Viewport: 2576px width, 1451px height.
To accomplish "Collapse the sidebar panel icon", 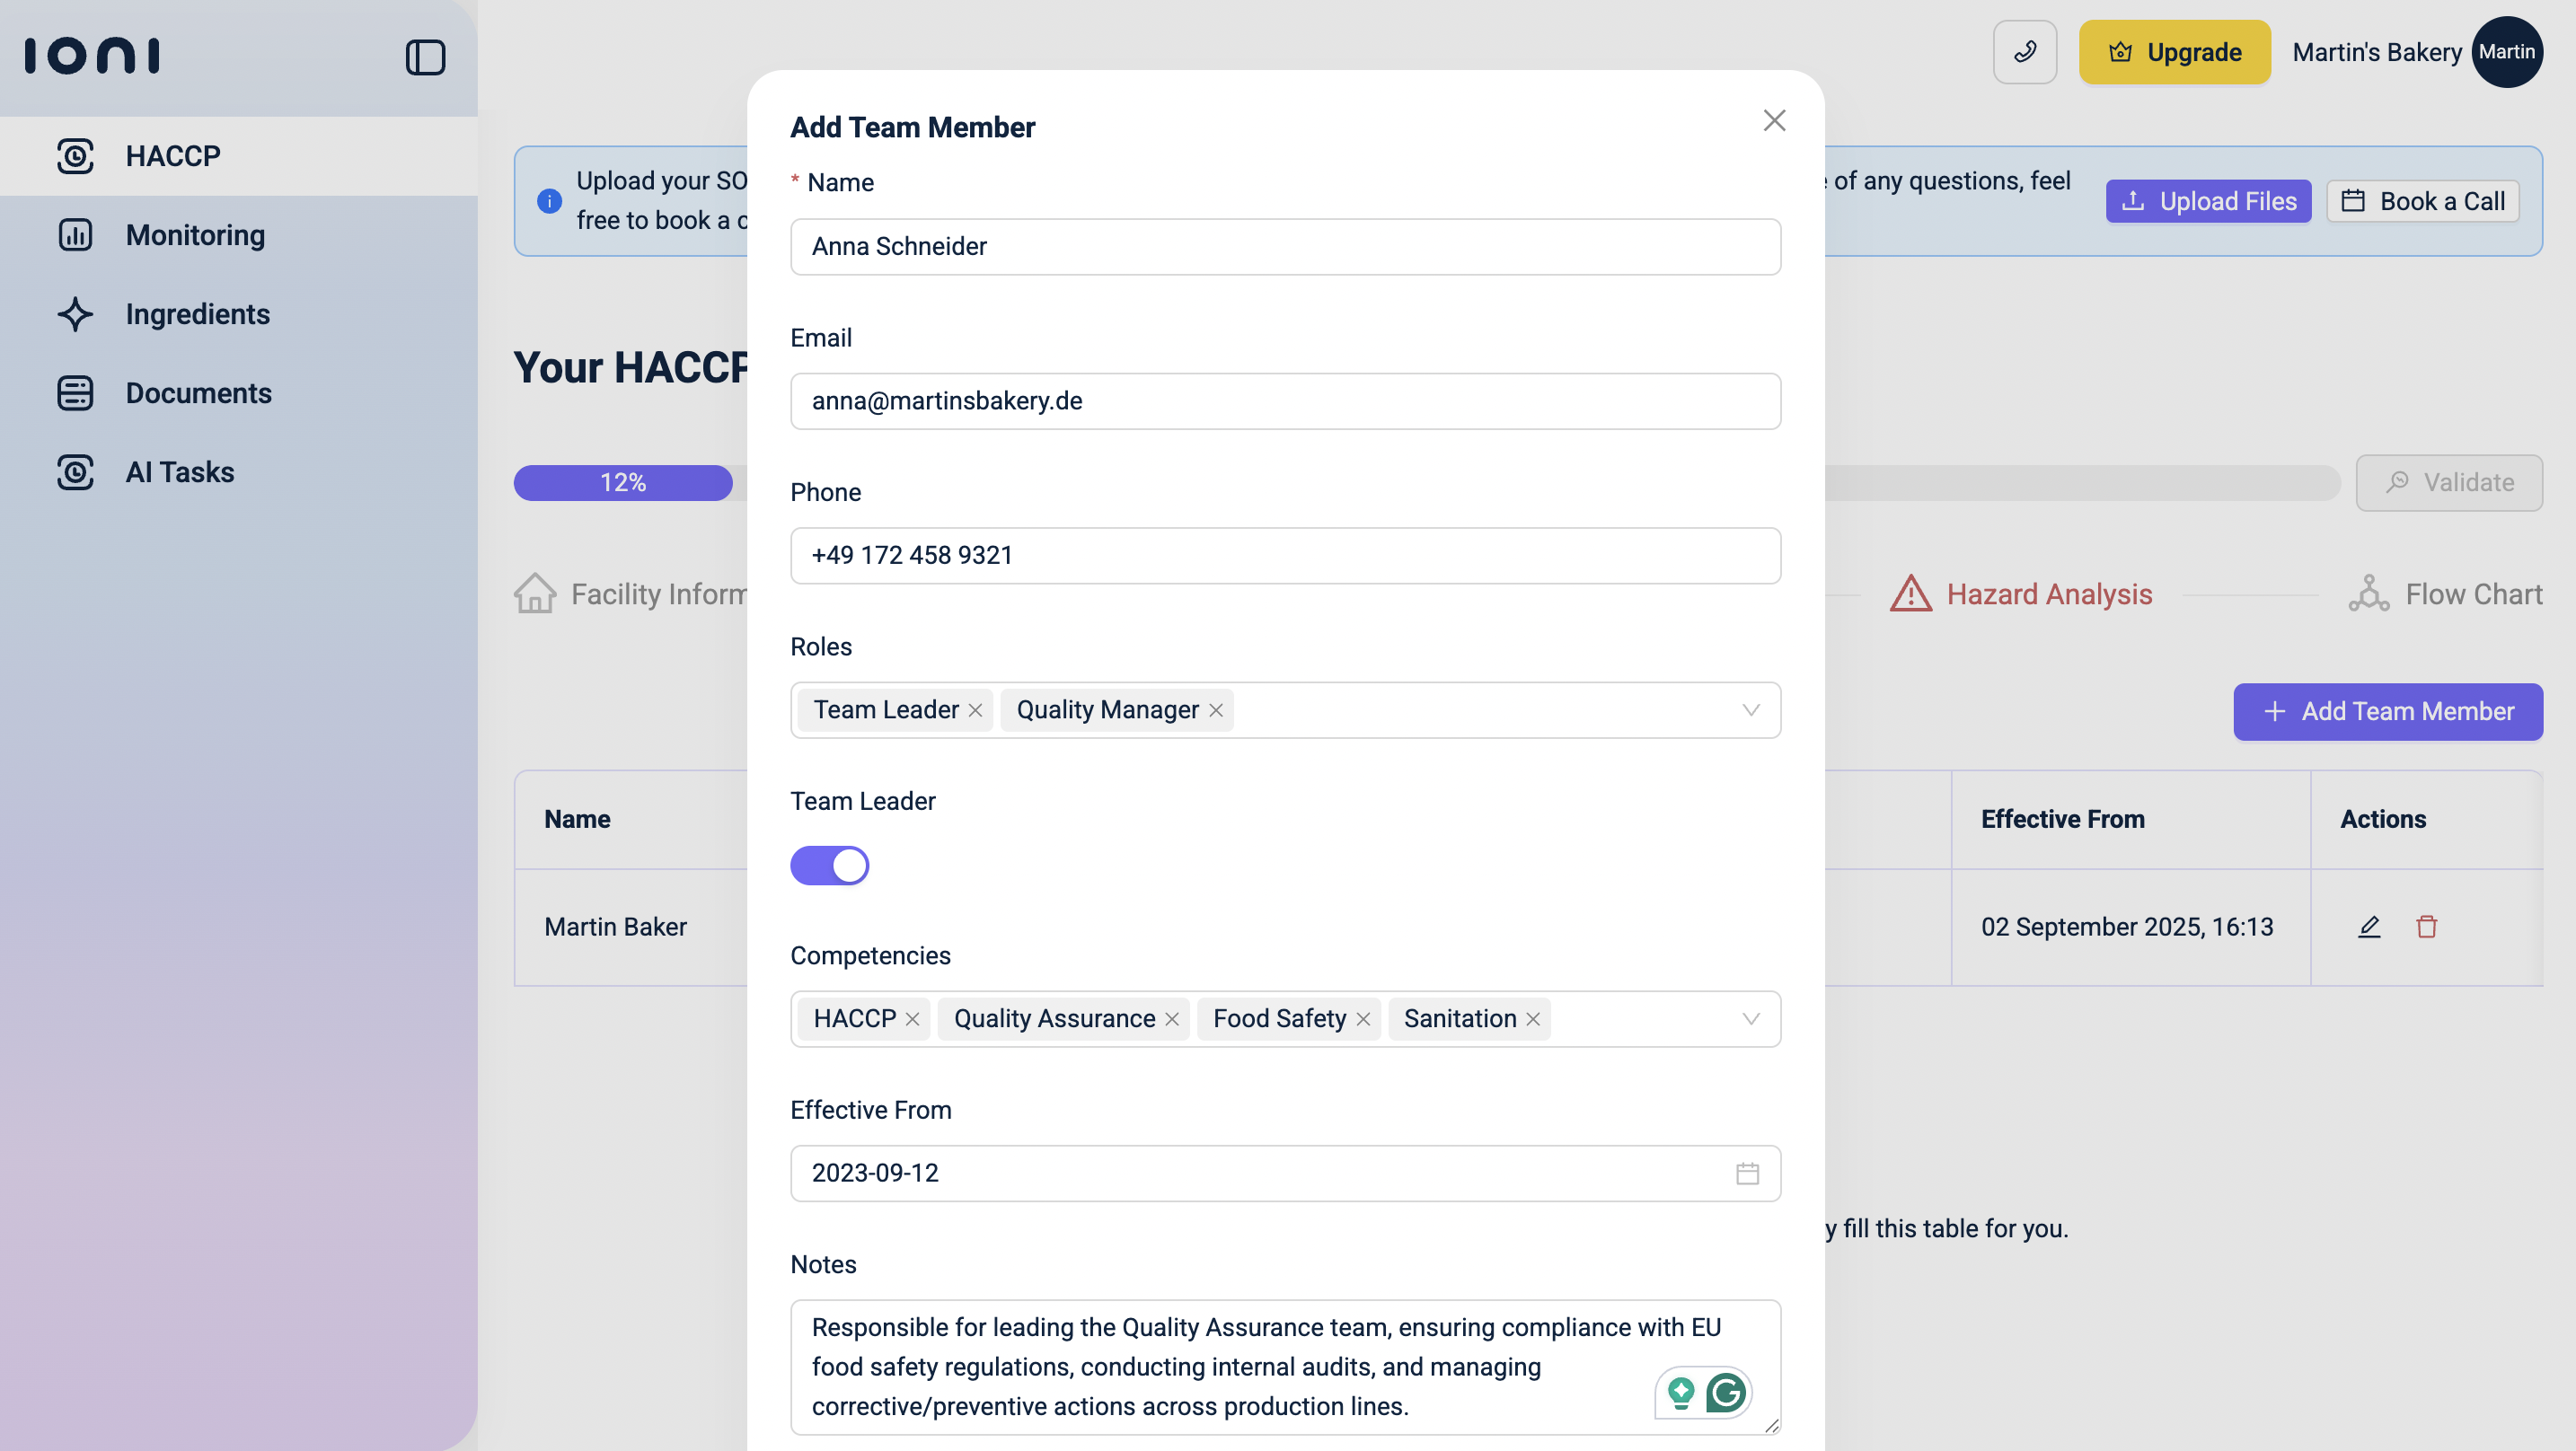I will 425,57.
